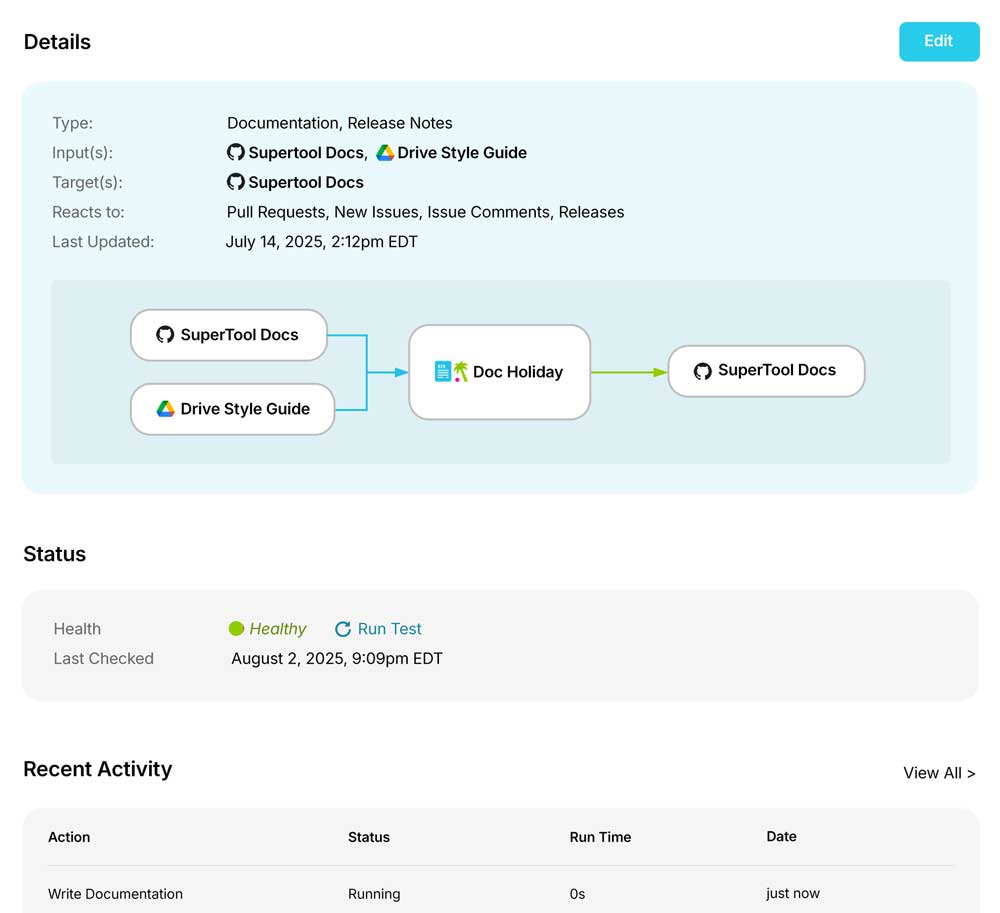Open Drive Style Guide input link
This screenshot has width=1000, height=913.
(x=462, y=153)
